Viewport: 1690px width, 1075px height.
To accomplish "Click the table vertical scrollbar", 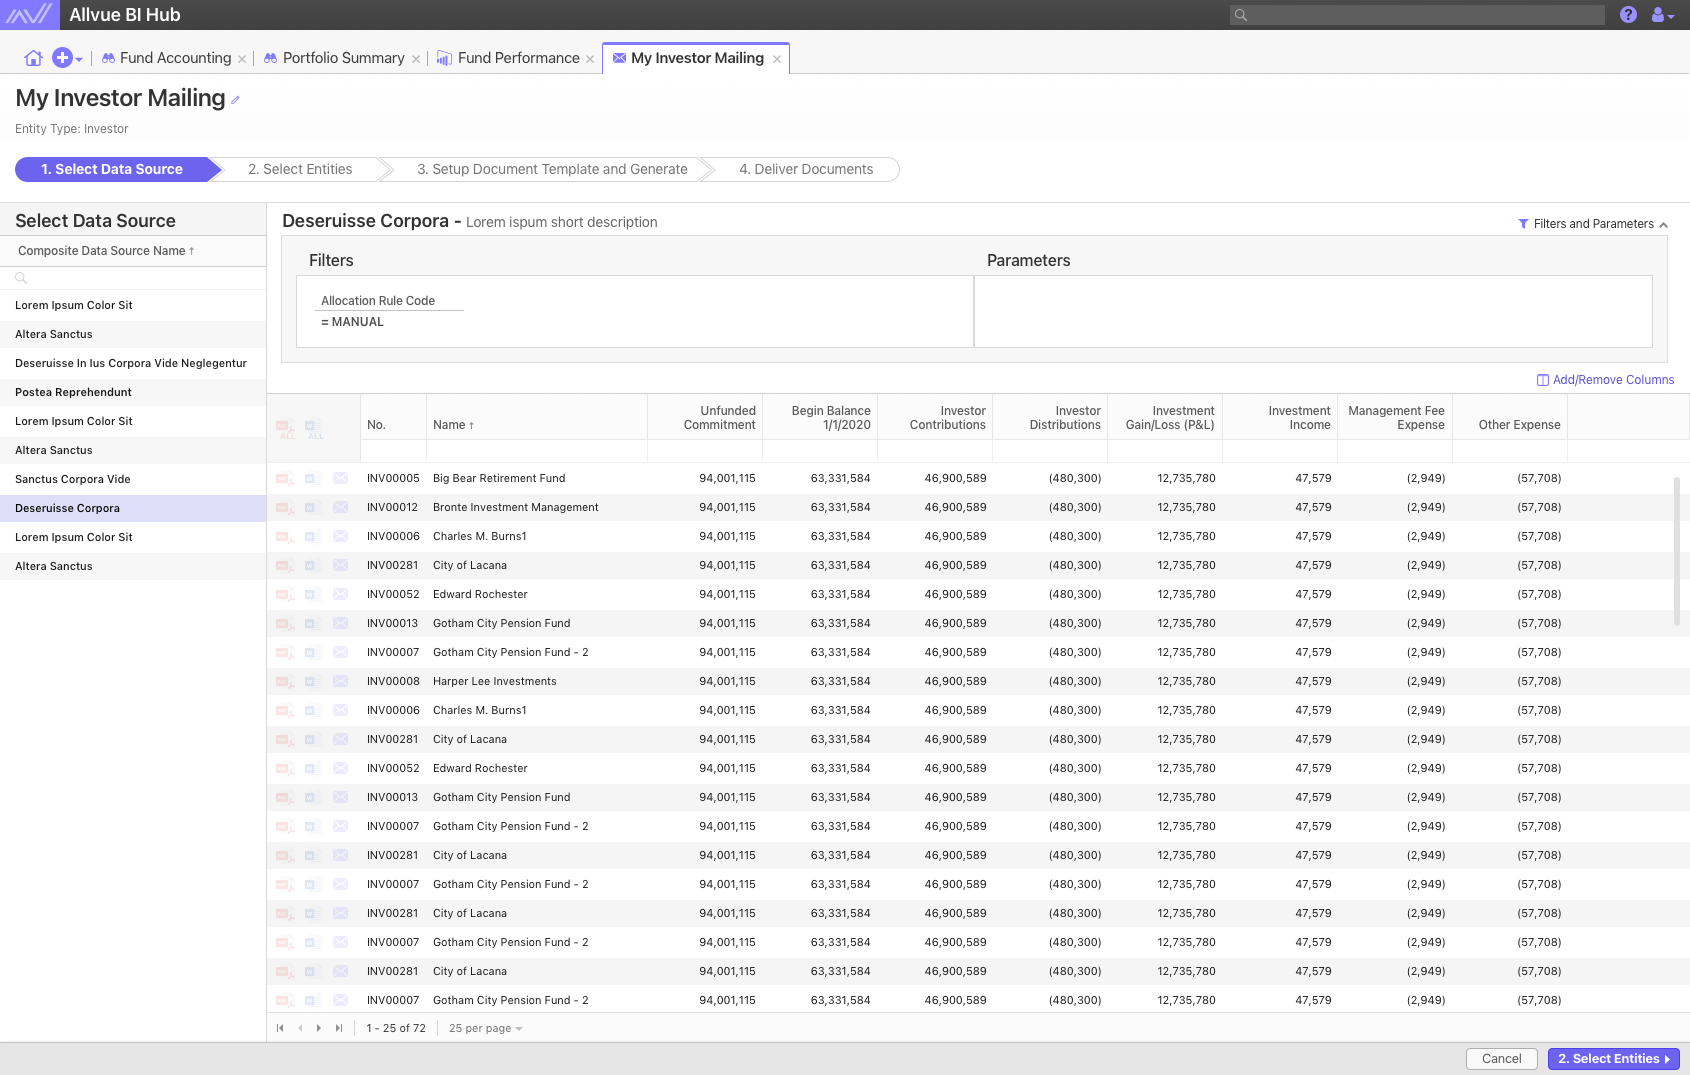I will (x=1676, y=551).
